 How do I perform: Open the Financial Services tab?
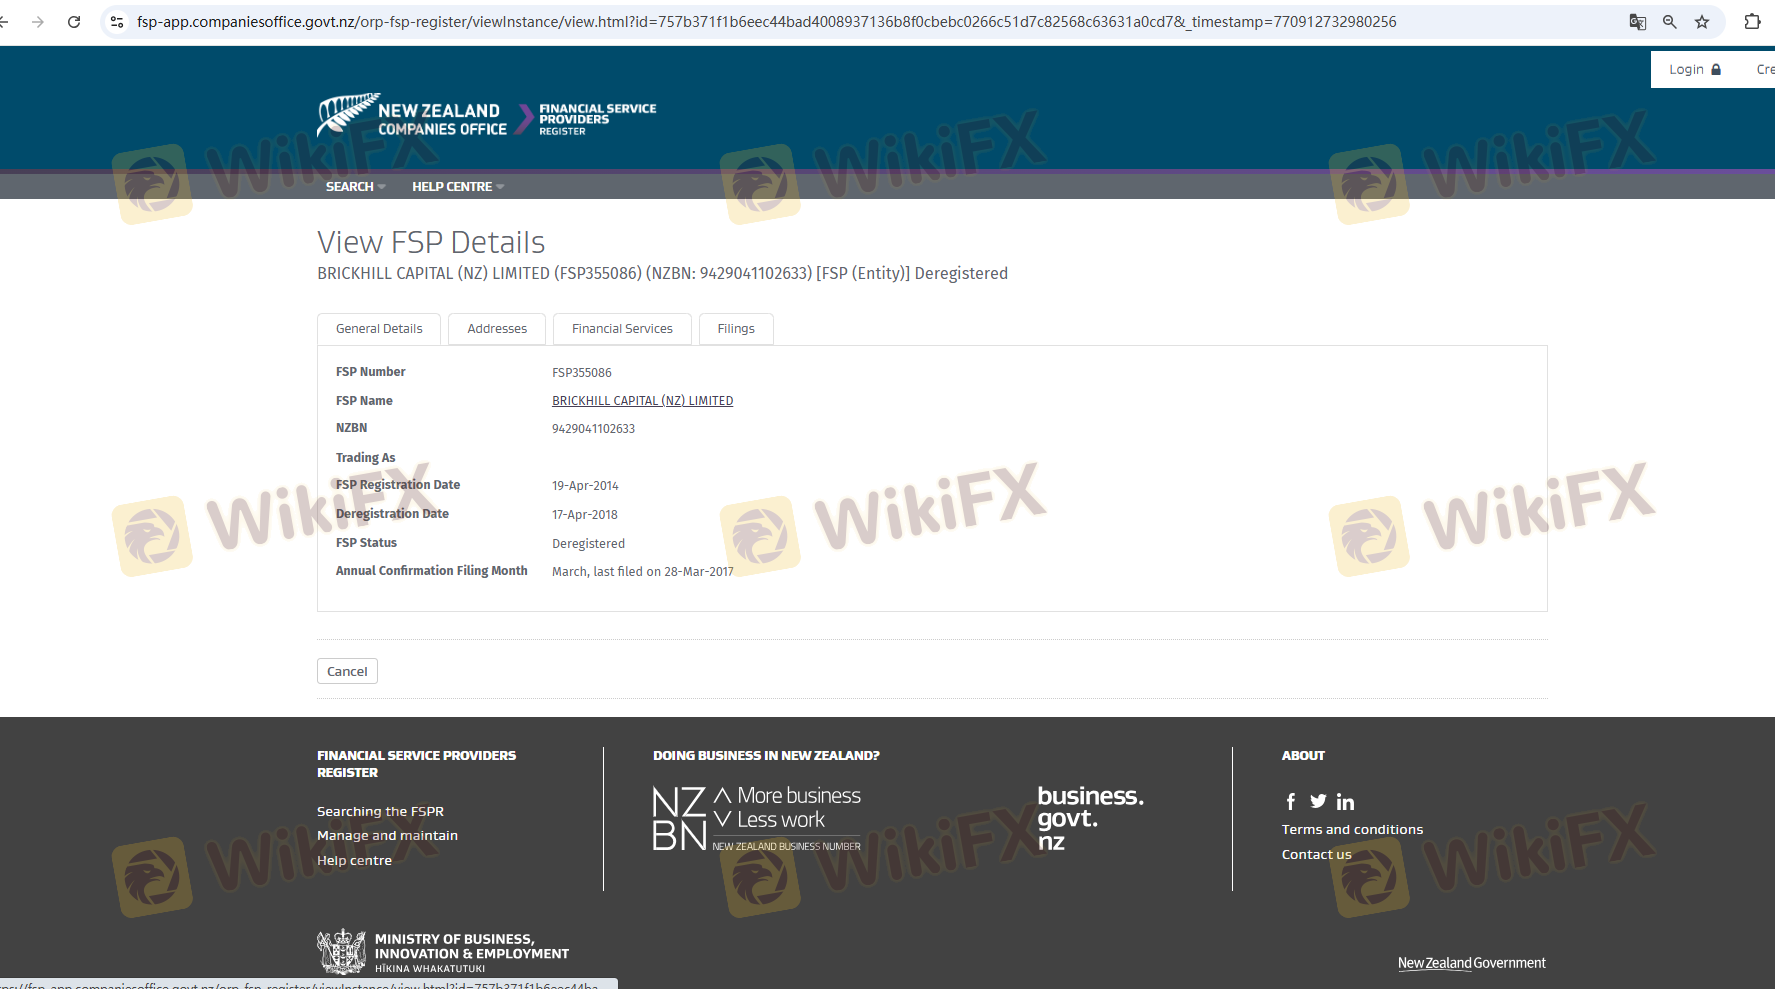tap(622, 329)
